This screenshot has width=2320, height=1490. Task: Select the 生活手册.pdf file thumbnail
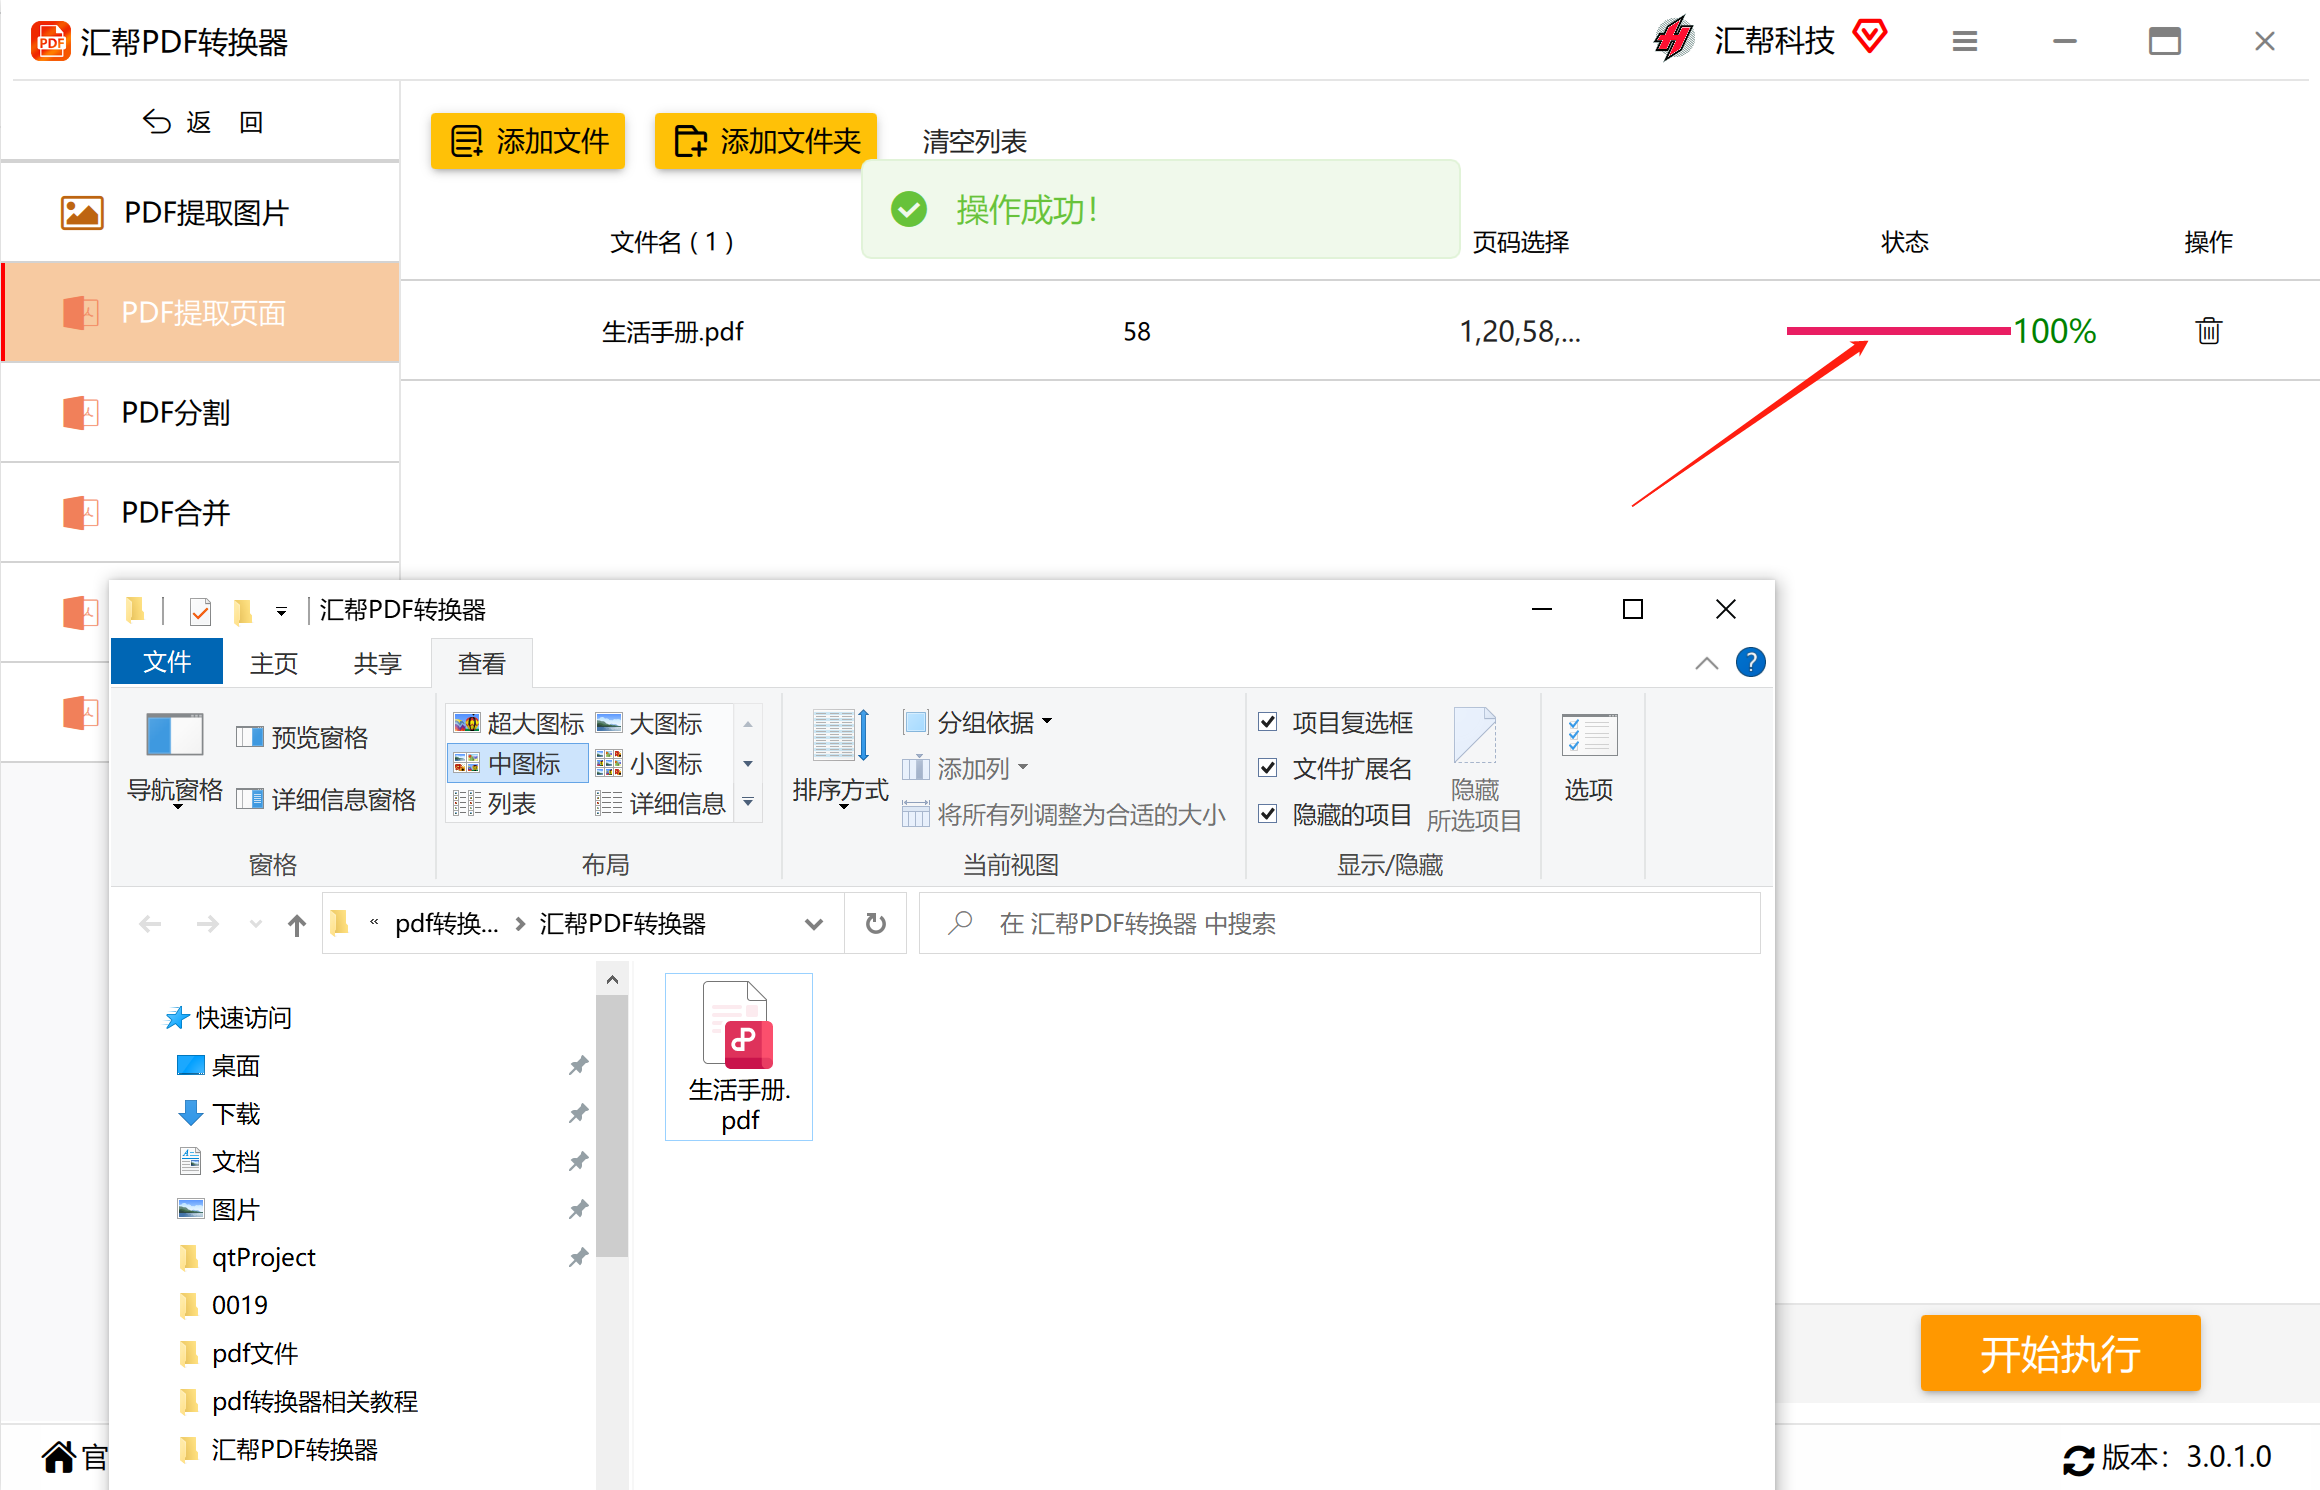[739, 1057]
